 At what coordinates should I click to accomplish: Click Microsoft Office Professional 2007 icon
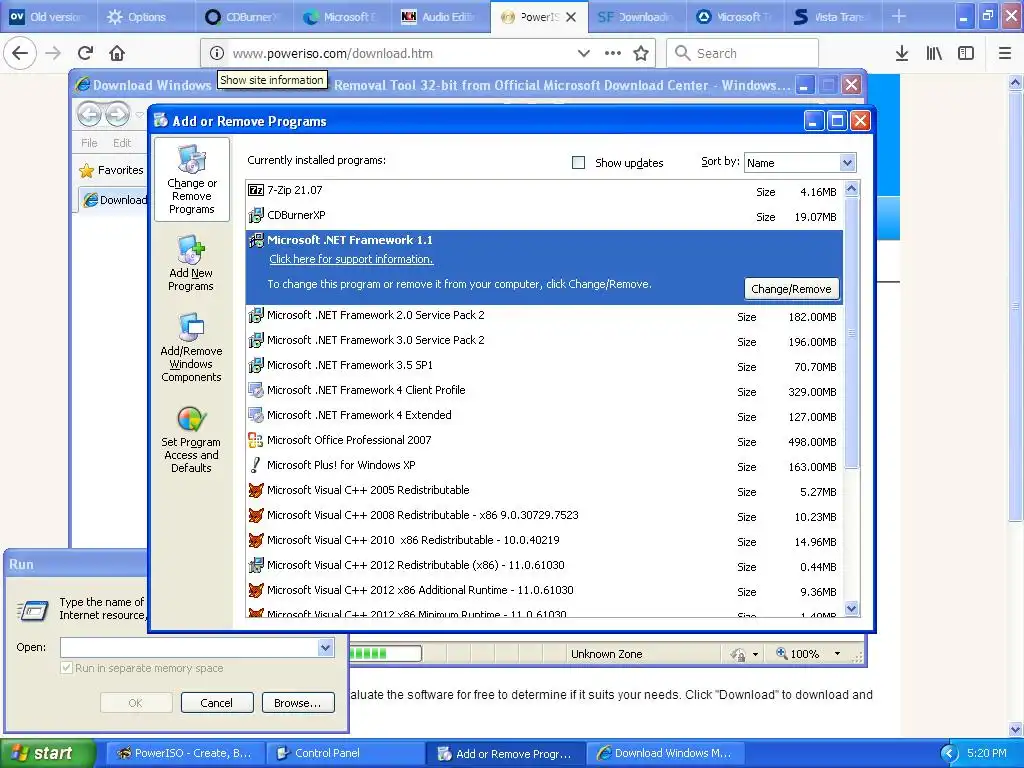tap(256, 440)
